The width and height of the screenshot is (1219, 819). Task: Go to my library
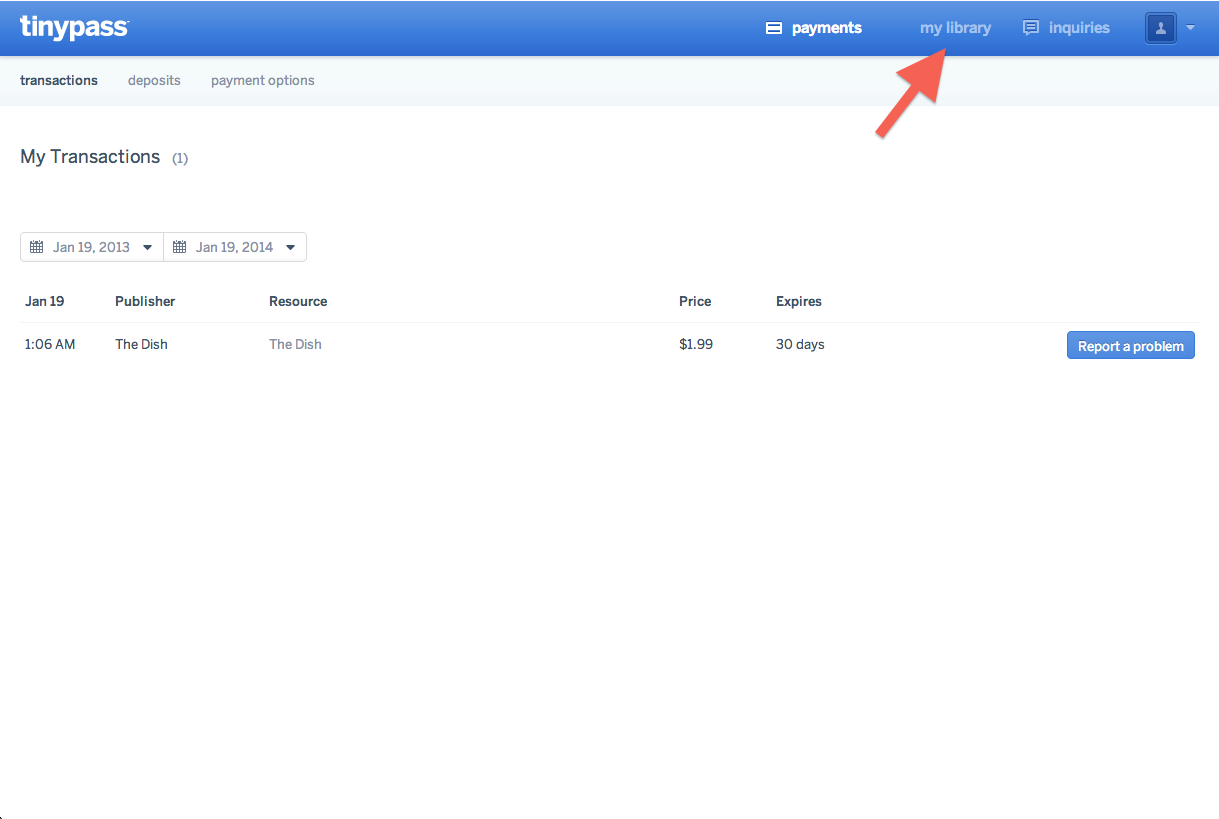coord(955,28)
